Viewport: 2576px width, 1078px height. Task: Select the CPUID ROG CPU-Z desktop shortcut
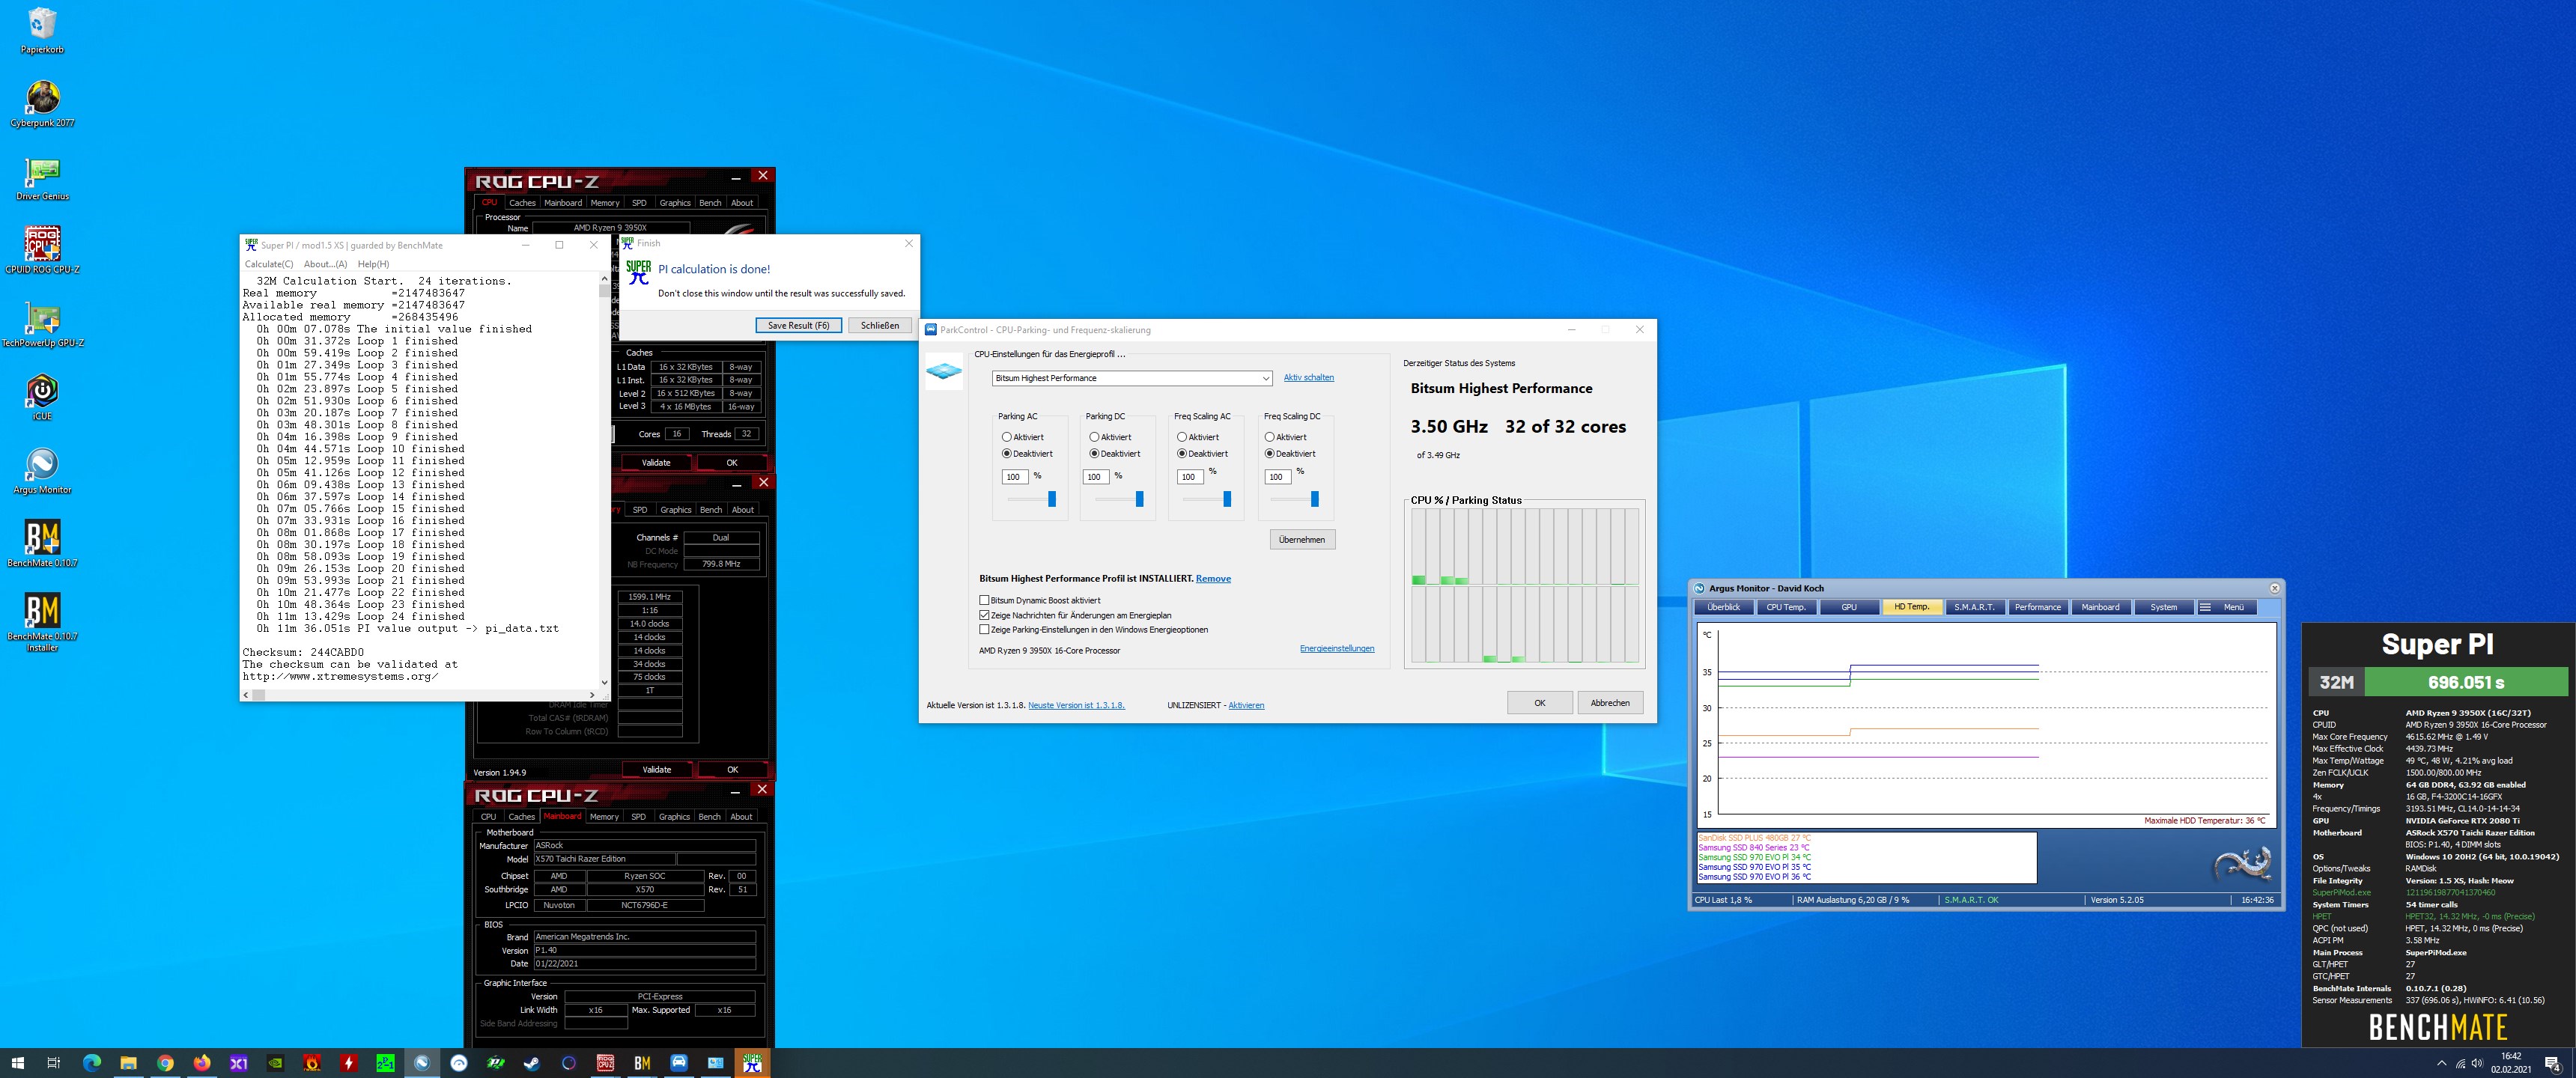[x=42, y=250]
